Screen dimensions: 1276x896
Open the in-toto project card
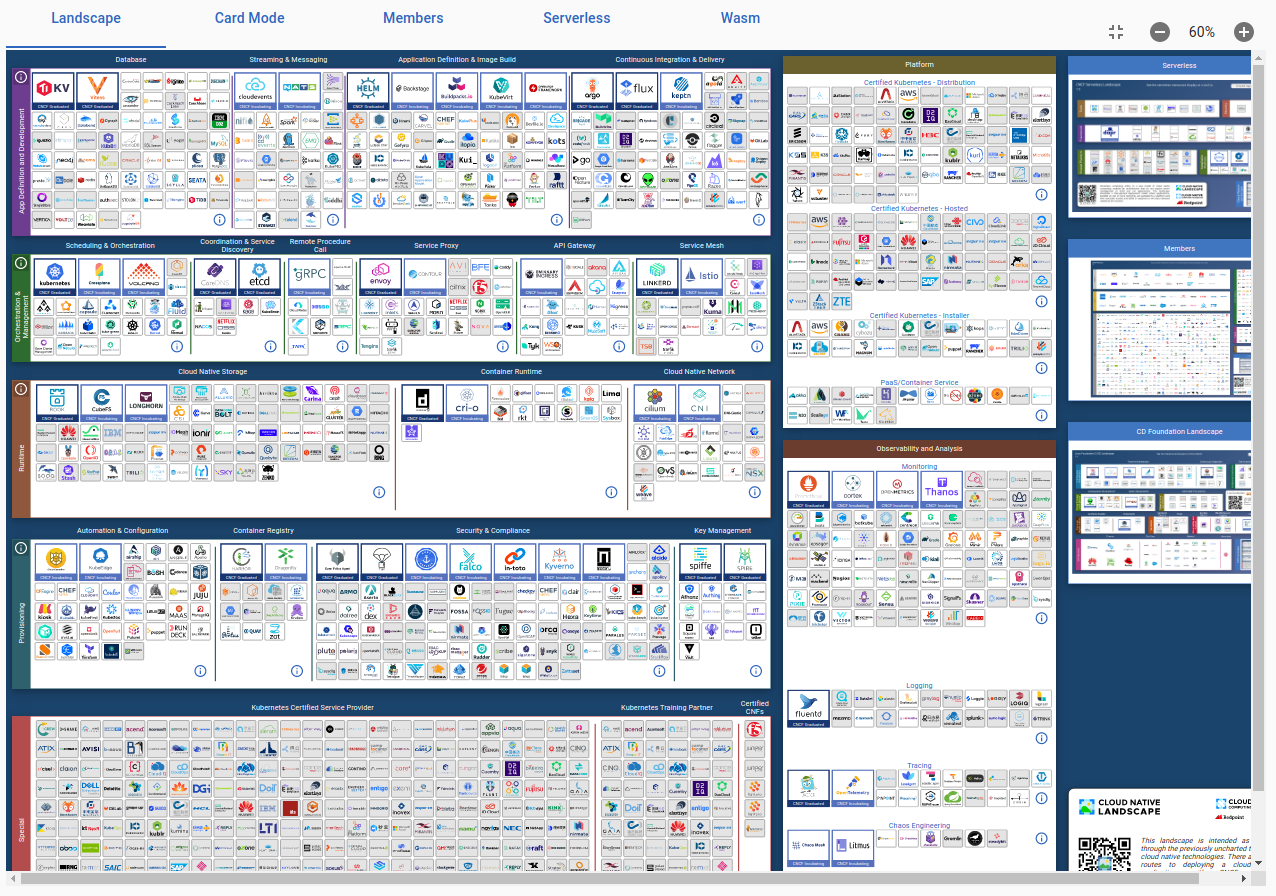pyautogui.click(x=514, y=562)
